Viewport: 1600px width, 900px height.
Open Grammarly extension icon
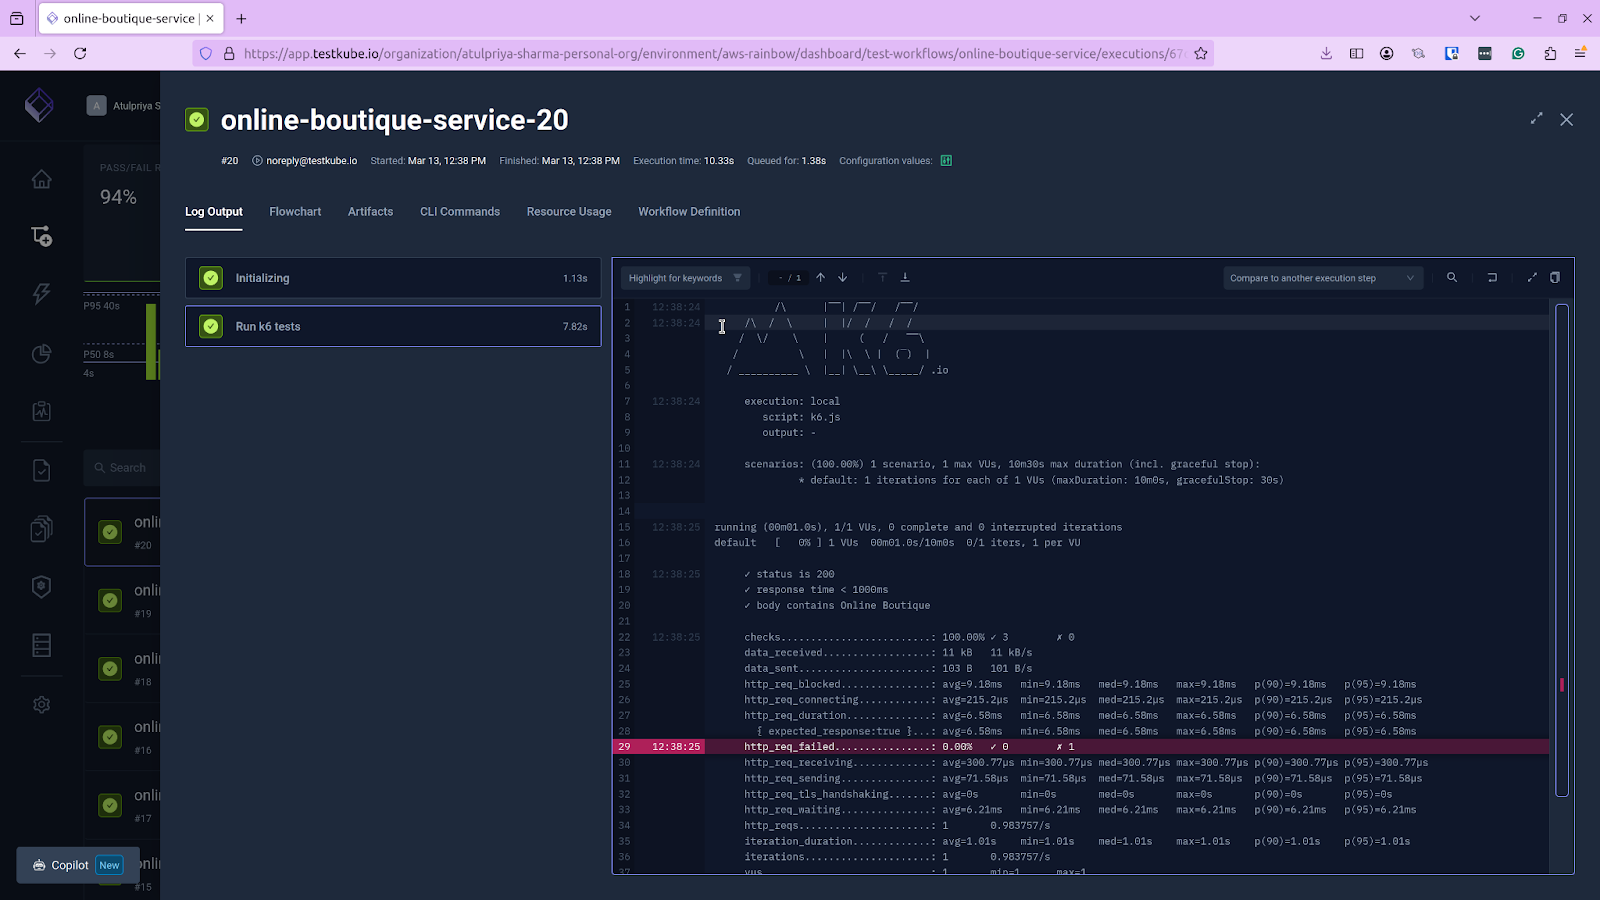pos(1518,54)
